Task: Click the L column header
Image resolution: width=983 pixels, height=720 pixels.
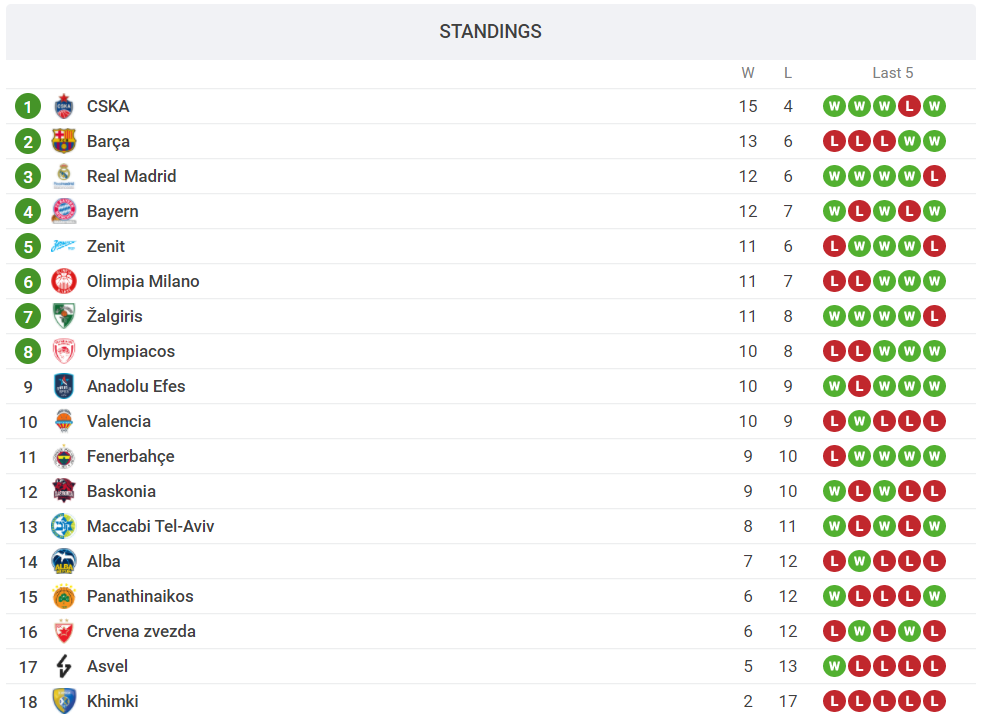Action: (788, 73)
